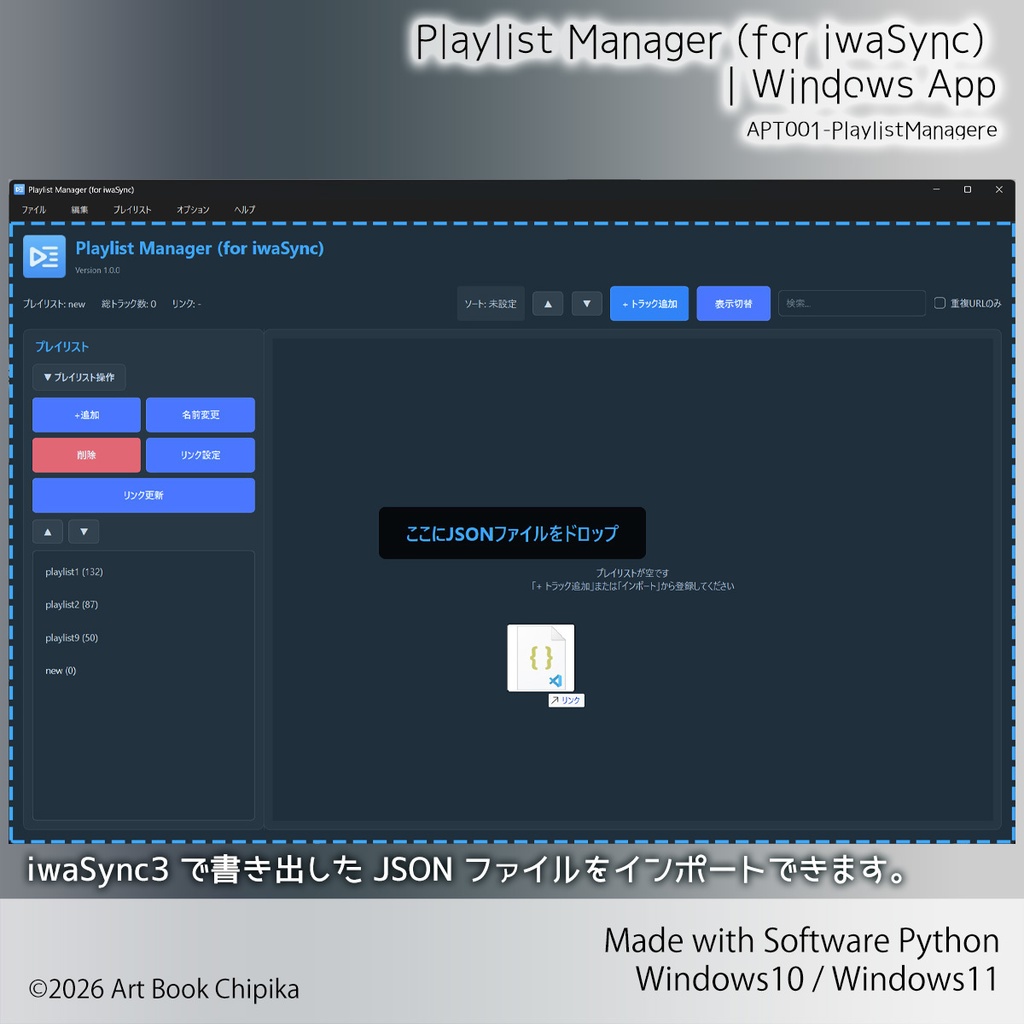Screen dimensions: 1024x1024
Task: Click the リンク更新 link update button
Action: (143, 495)
